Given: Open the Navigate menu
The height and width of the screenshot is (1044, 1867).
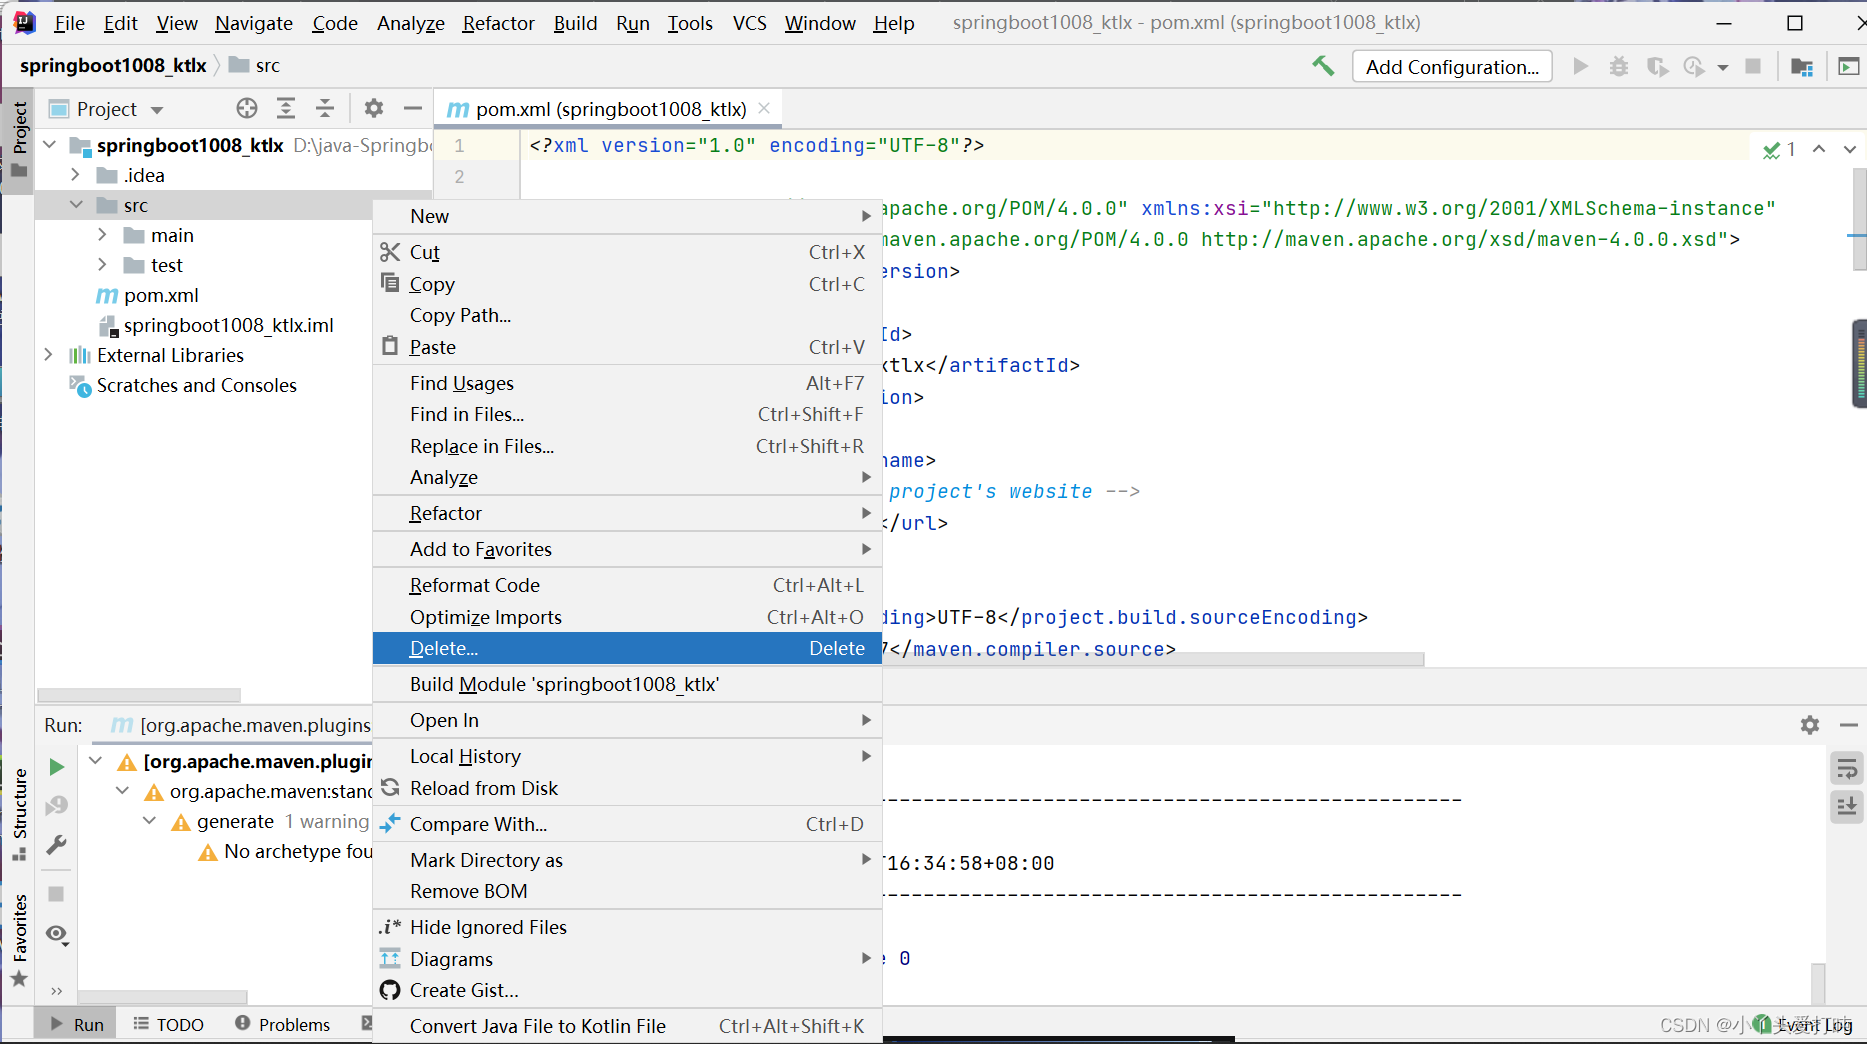Looking at the screenshot, I should click(x=254, y=22).
